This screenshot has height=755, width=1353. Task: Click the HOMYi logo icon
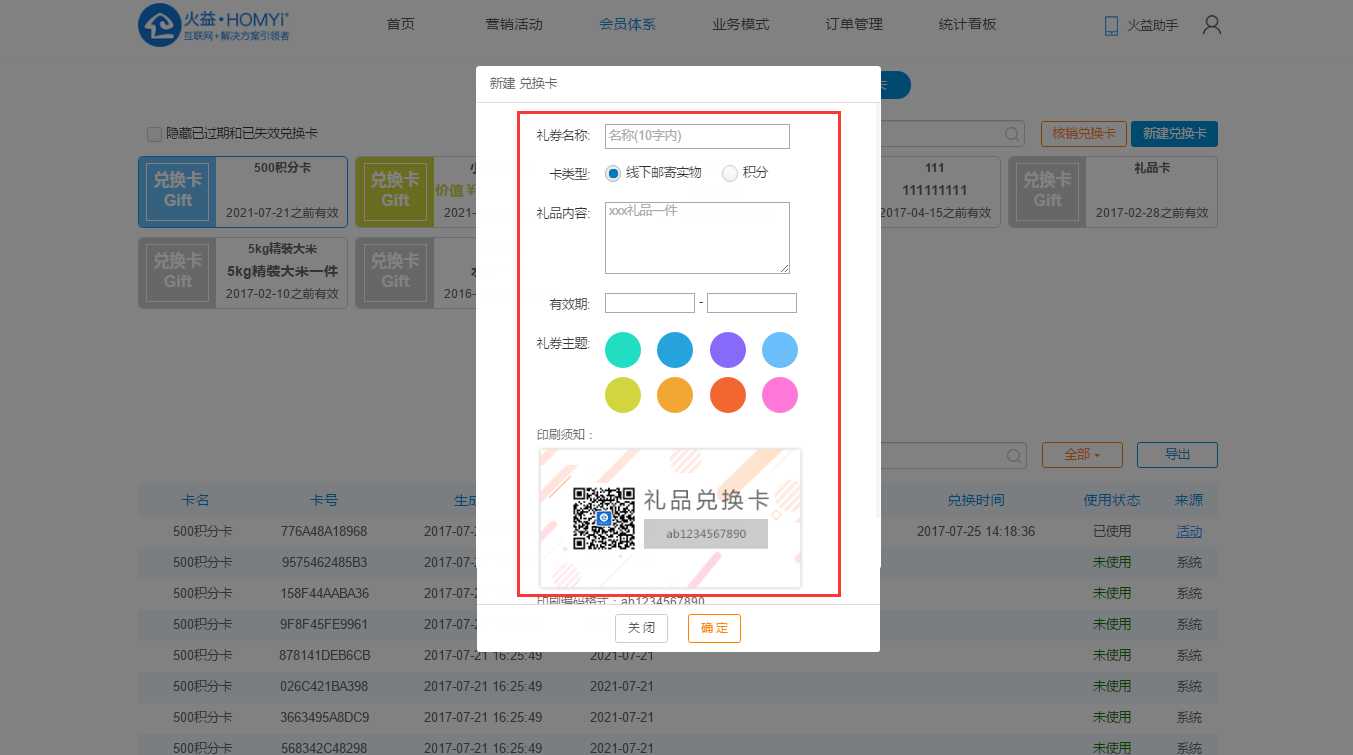pyautogui.click(x=158, y=25)
